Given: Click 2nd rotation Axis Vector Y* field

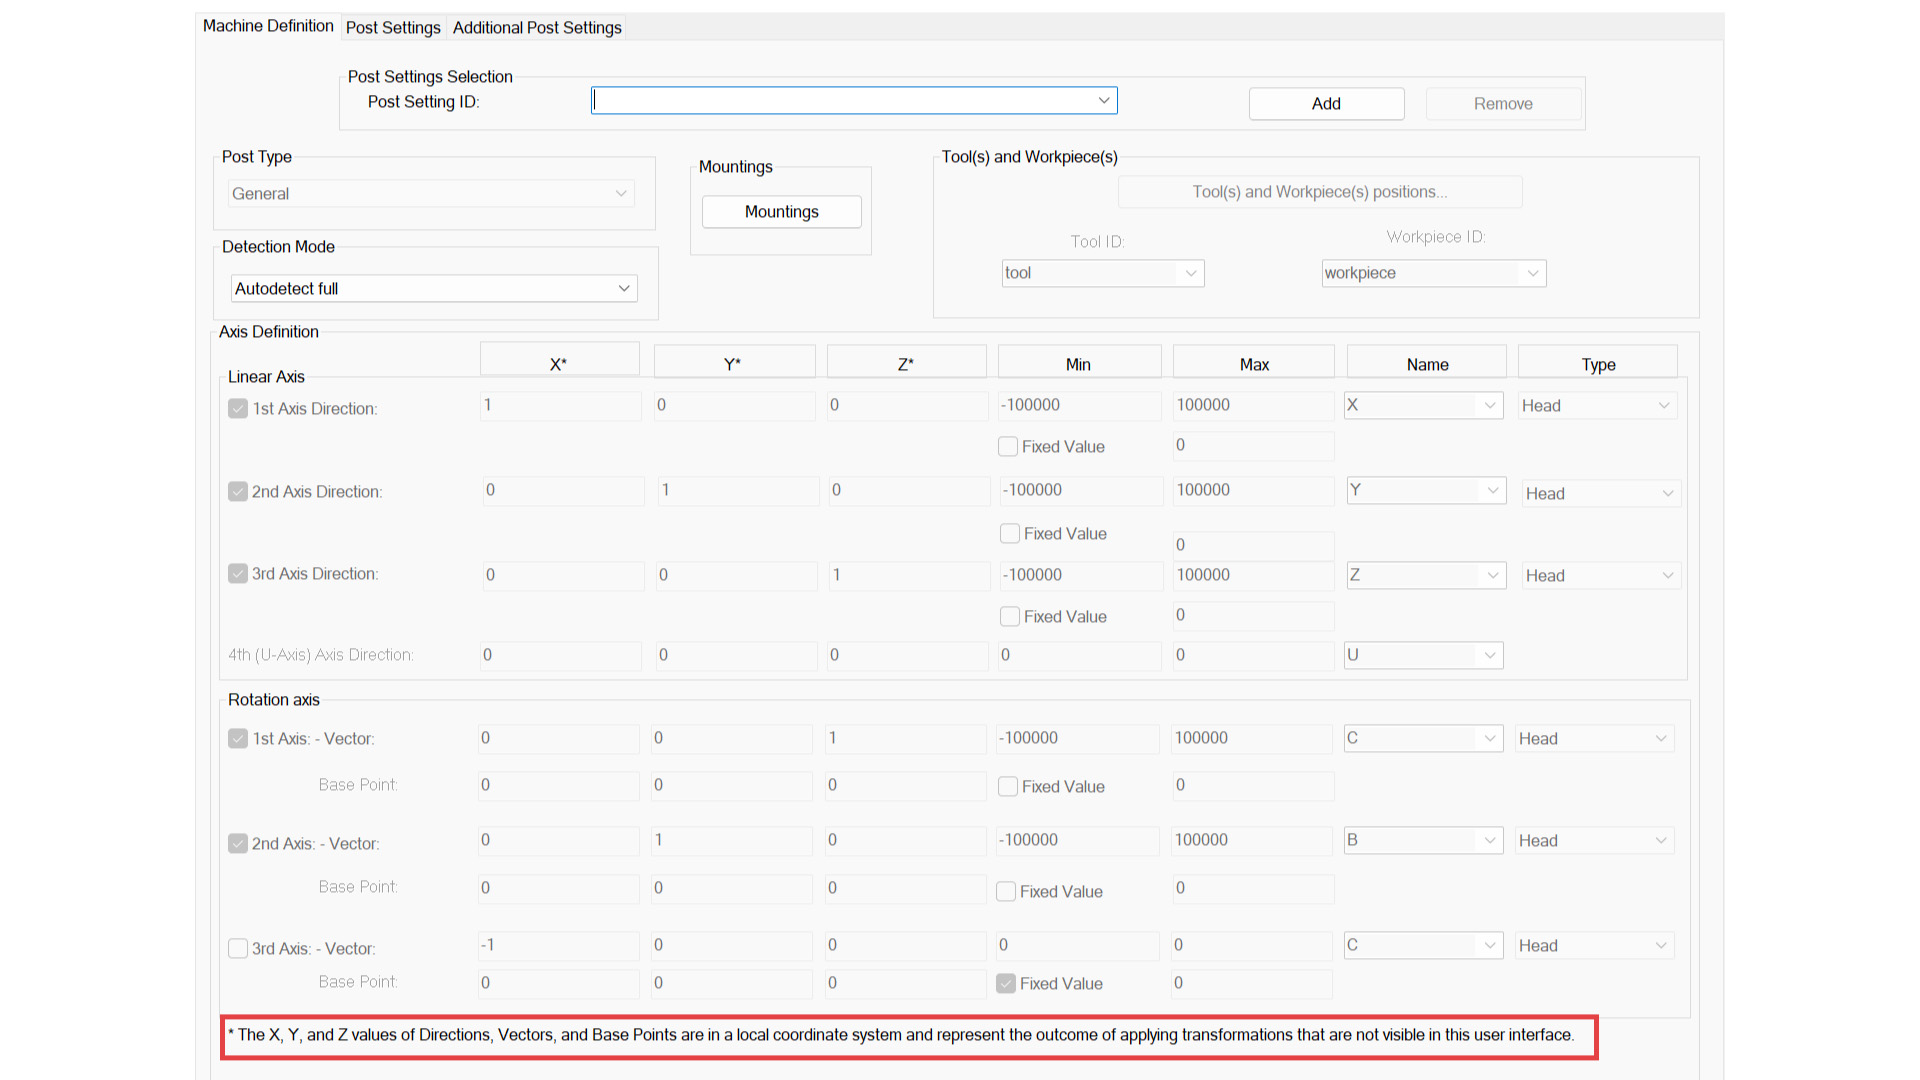Looking at the screenshot, I should tap(732, 840).
